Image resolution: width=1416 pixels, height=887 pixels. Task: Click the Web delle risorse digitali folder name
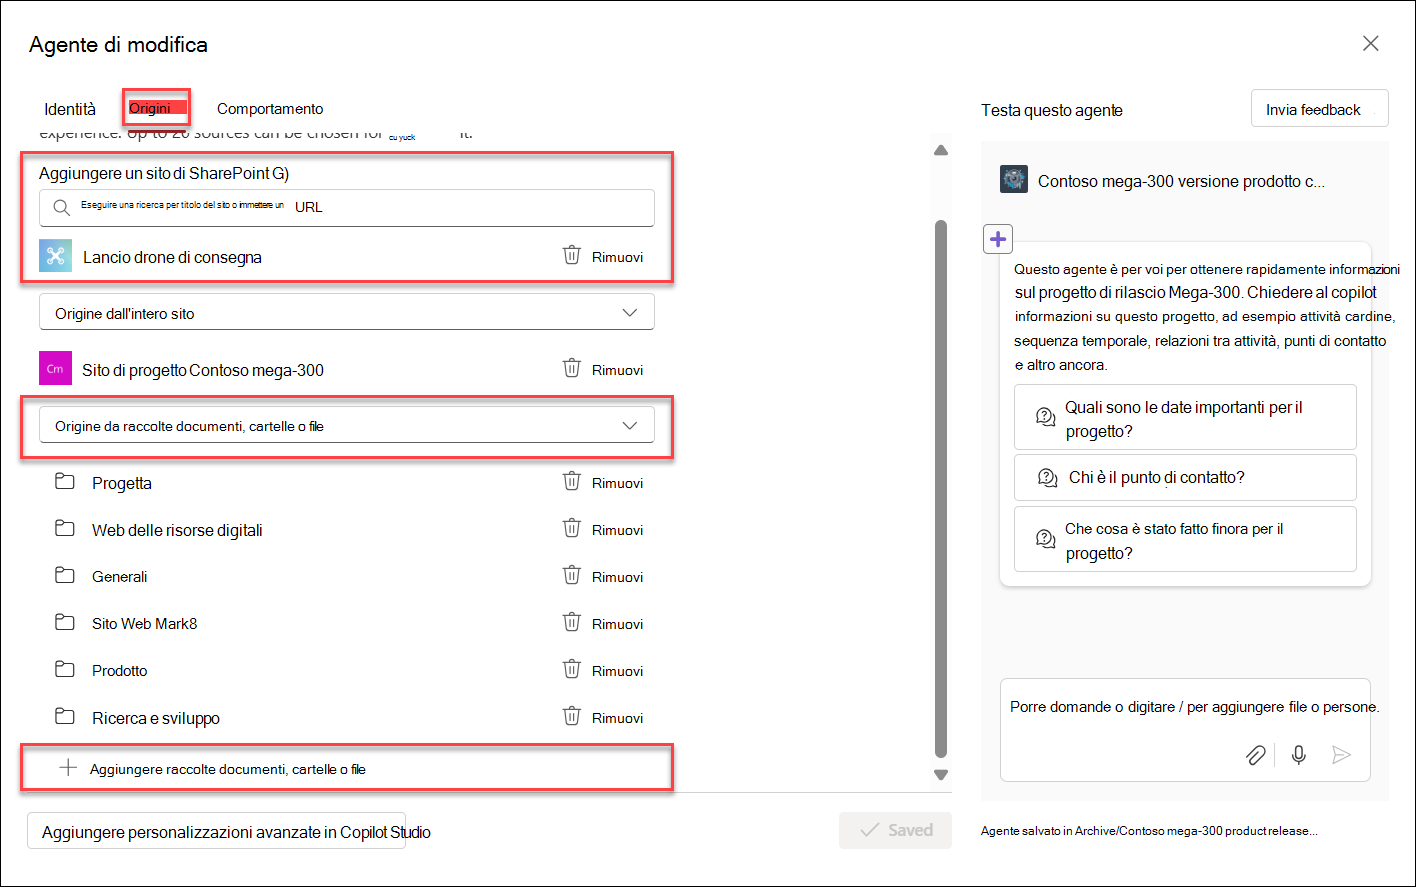pos(177,530)
